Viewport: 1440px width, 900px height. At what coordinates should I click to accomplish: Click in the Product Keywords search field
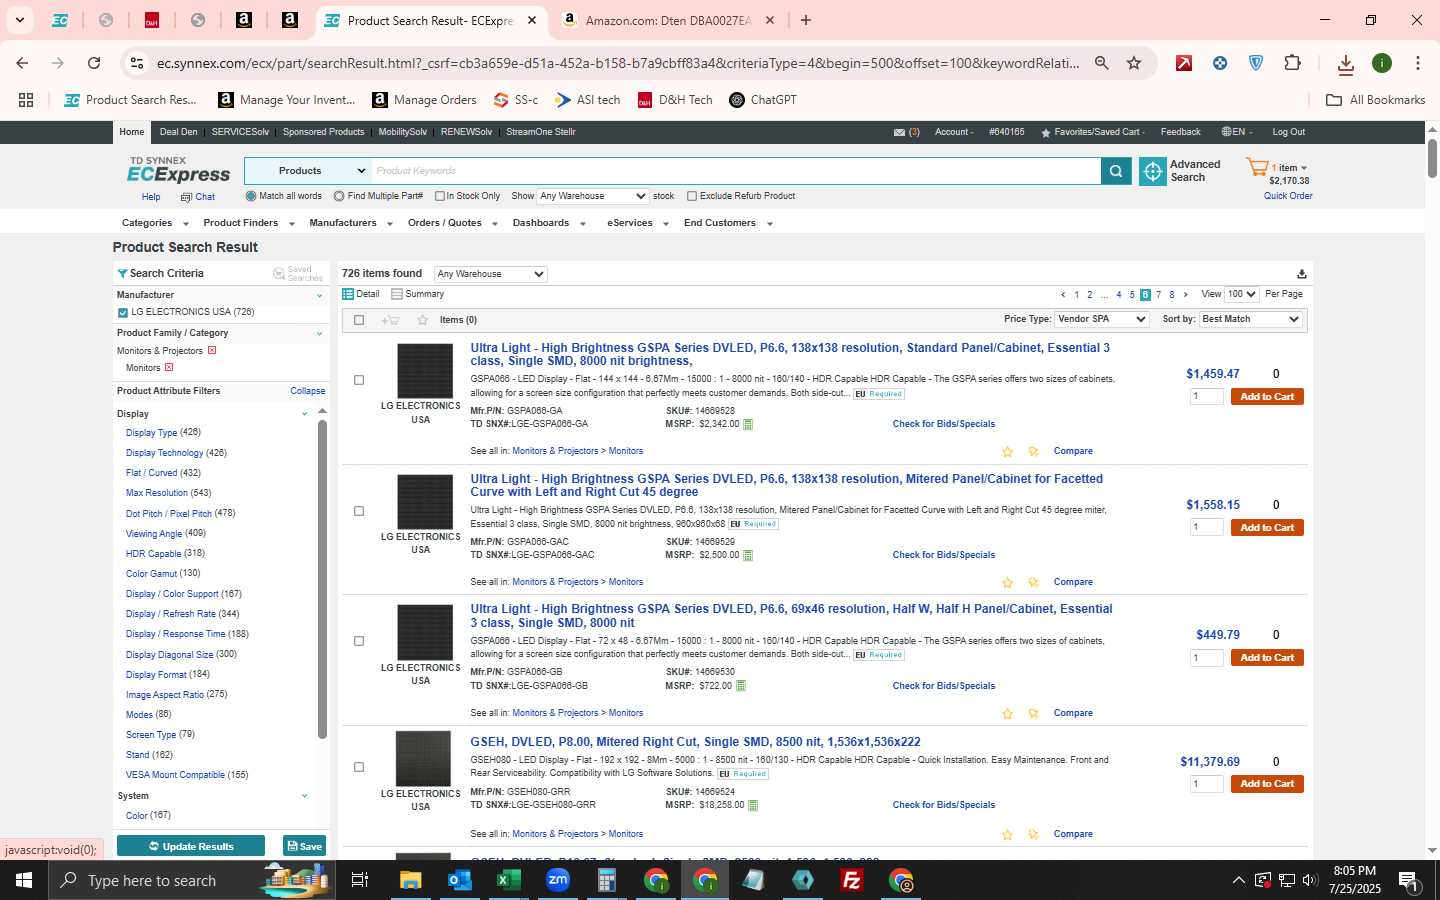(x=736, y=171)
